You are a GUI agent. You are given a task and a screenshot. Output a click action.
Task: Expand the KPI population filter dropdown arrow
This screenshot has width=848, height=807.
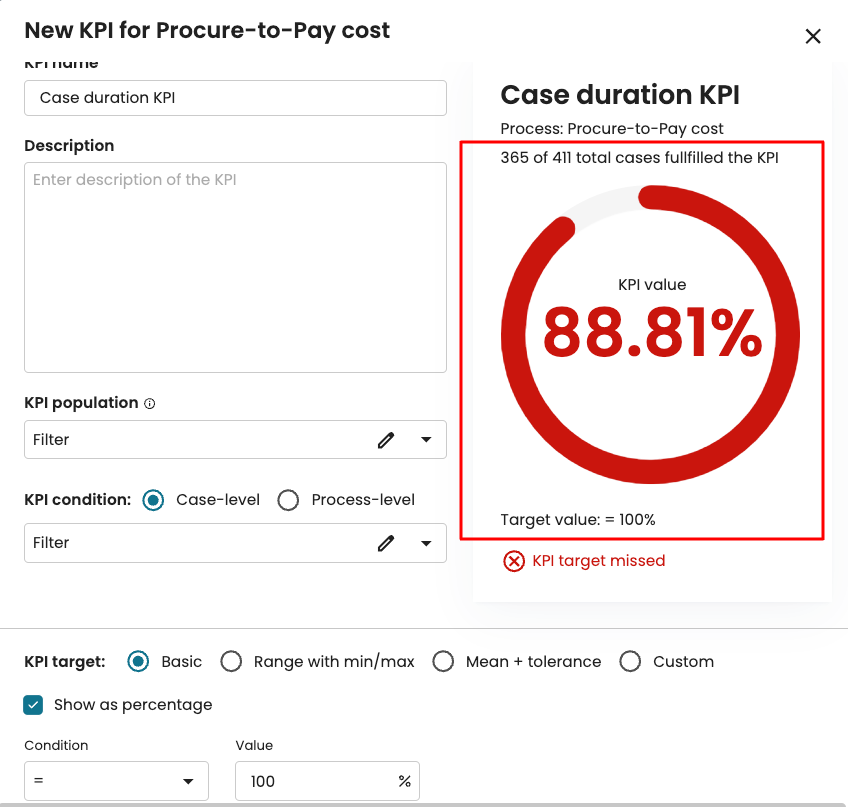[x=426, y=440]
